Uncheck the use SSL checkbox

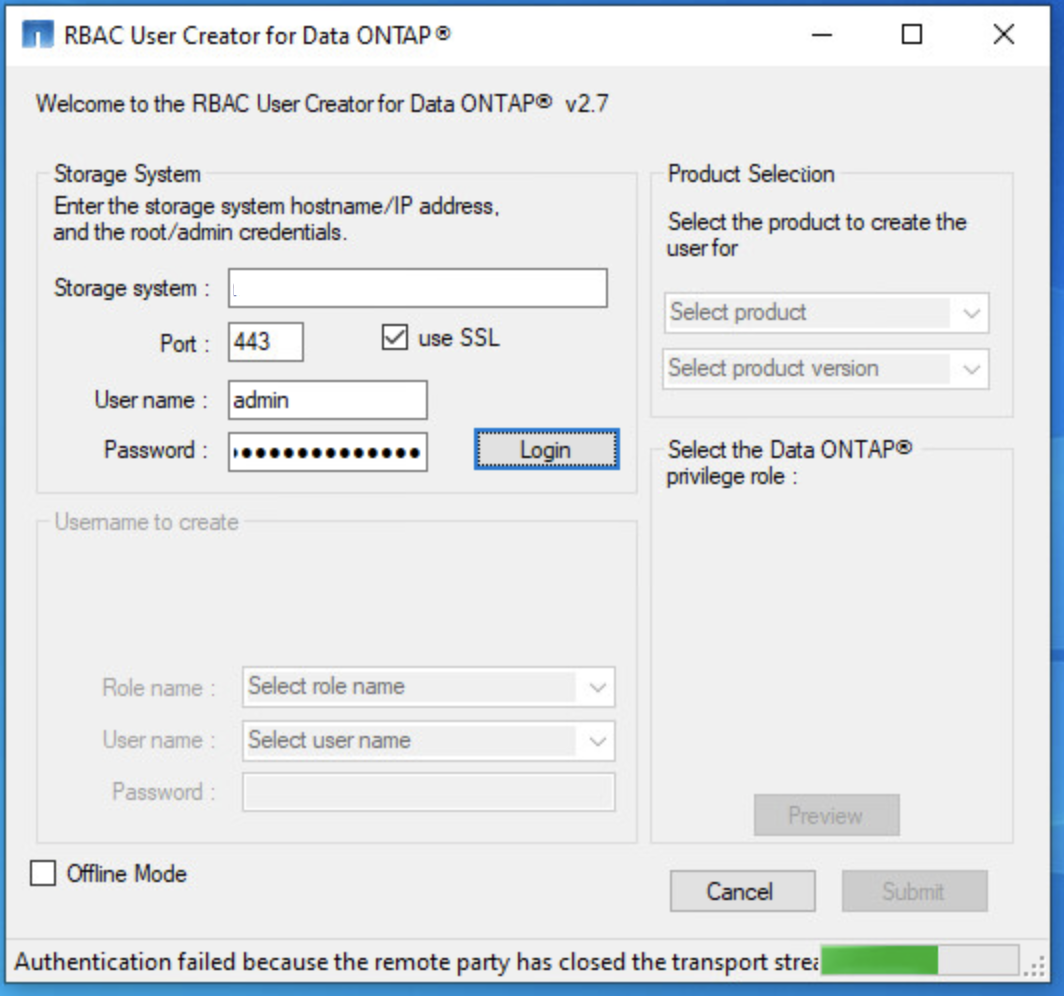(394, 337)
